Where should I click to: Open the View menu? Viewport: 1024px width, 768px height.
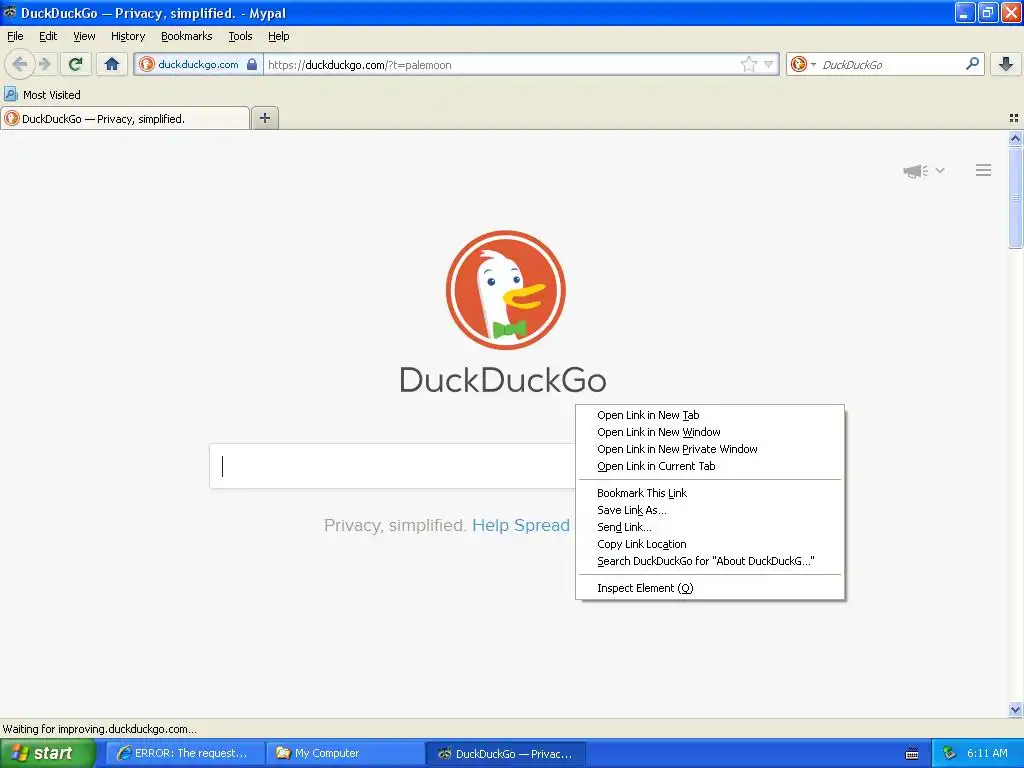(x=84, y=36)
